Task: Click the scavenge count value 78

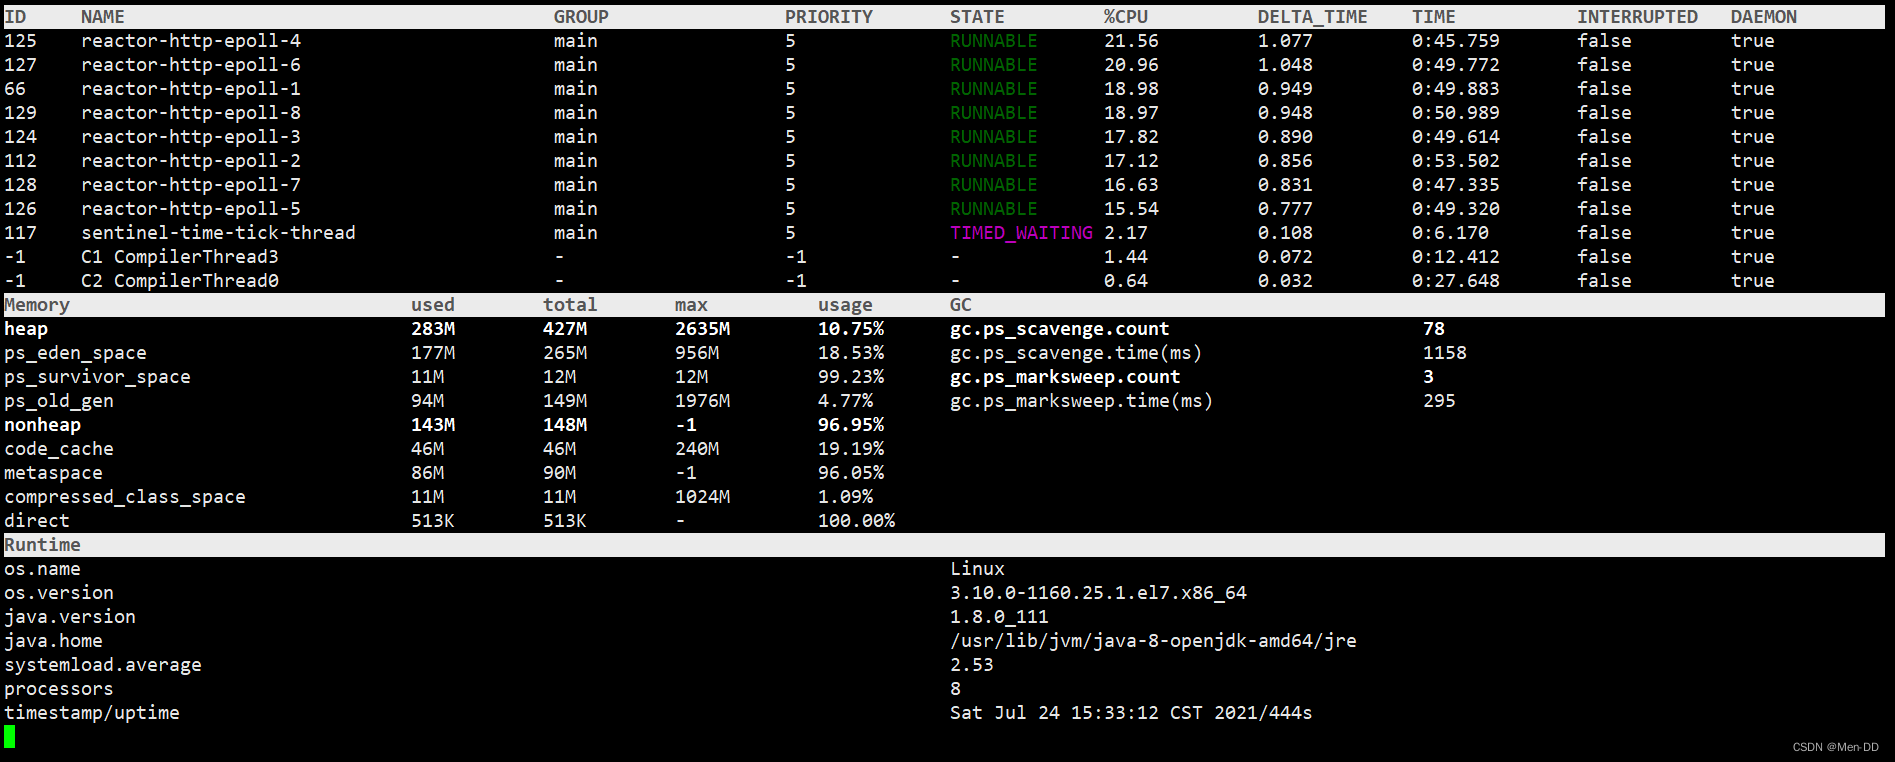Action: (1434, 329)
